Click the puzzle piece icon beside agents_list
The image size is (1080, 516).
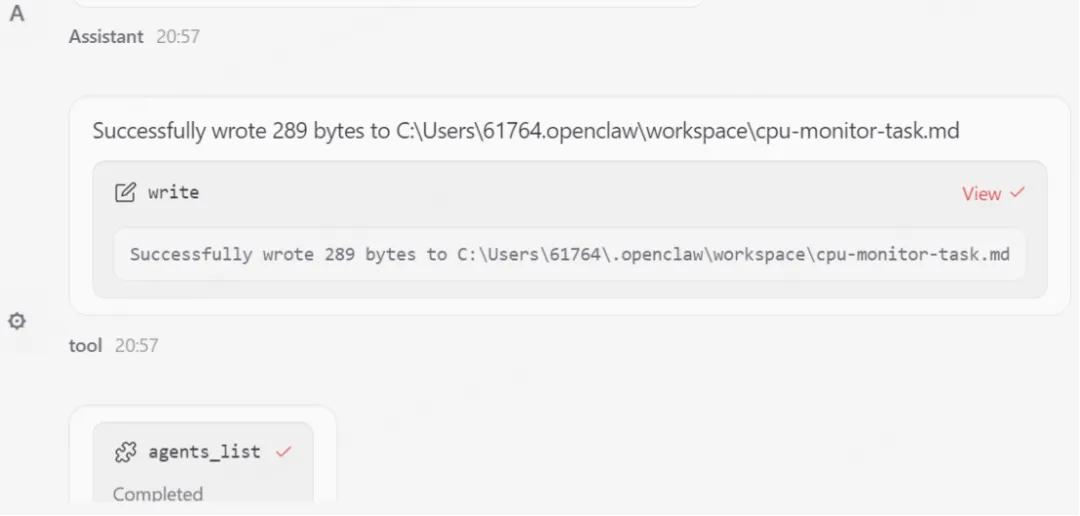click(x=125, y=452)
